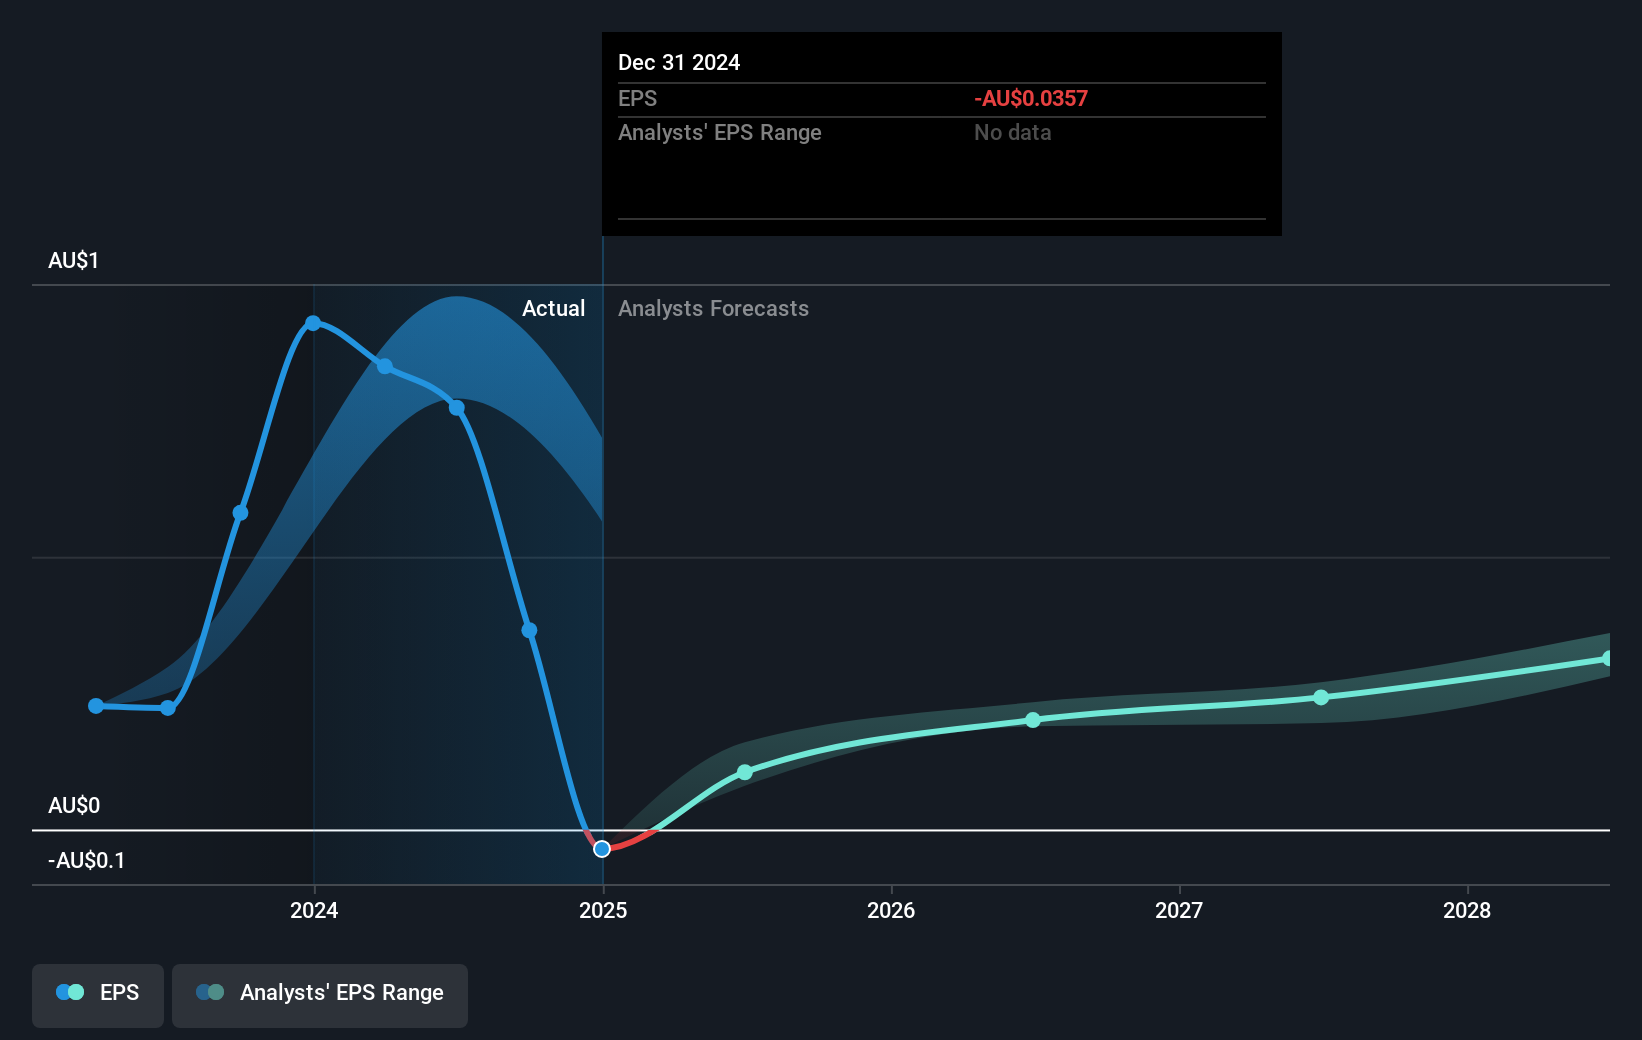Click the first EPS data point on far left
1642x1040 pixels.
tap(96, 706)
